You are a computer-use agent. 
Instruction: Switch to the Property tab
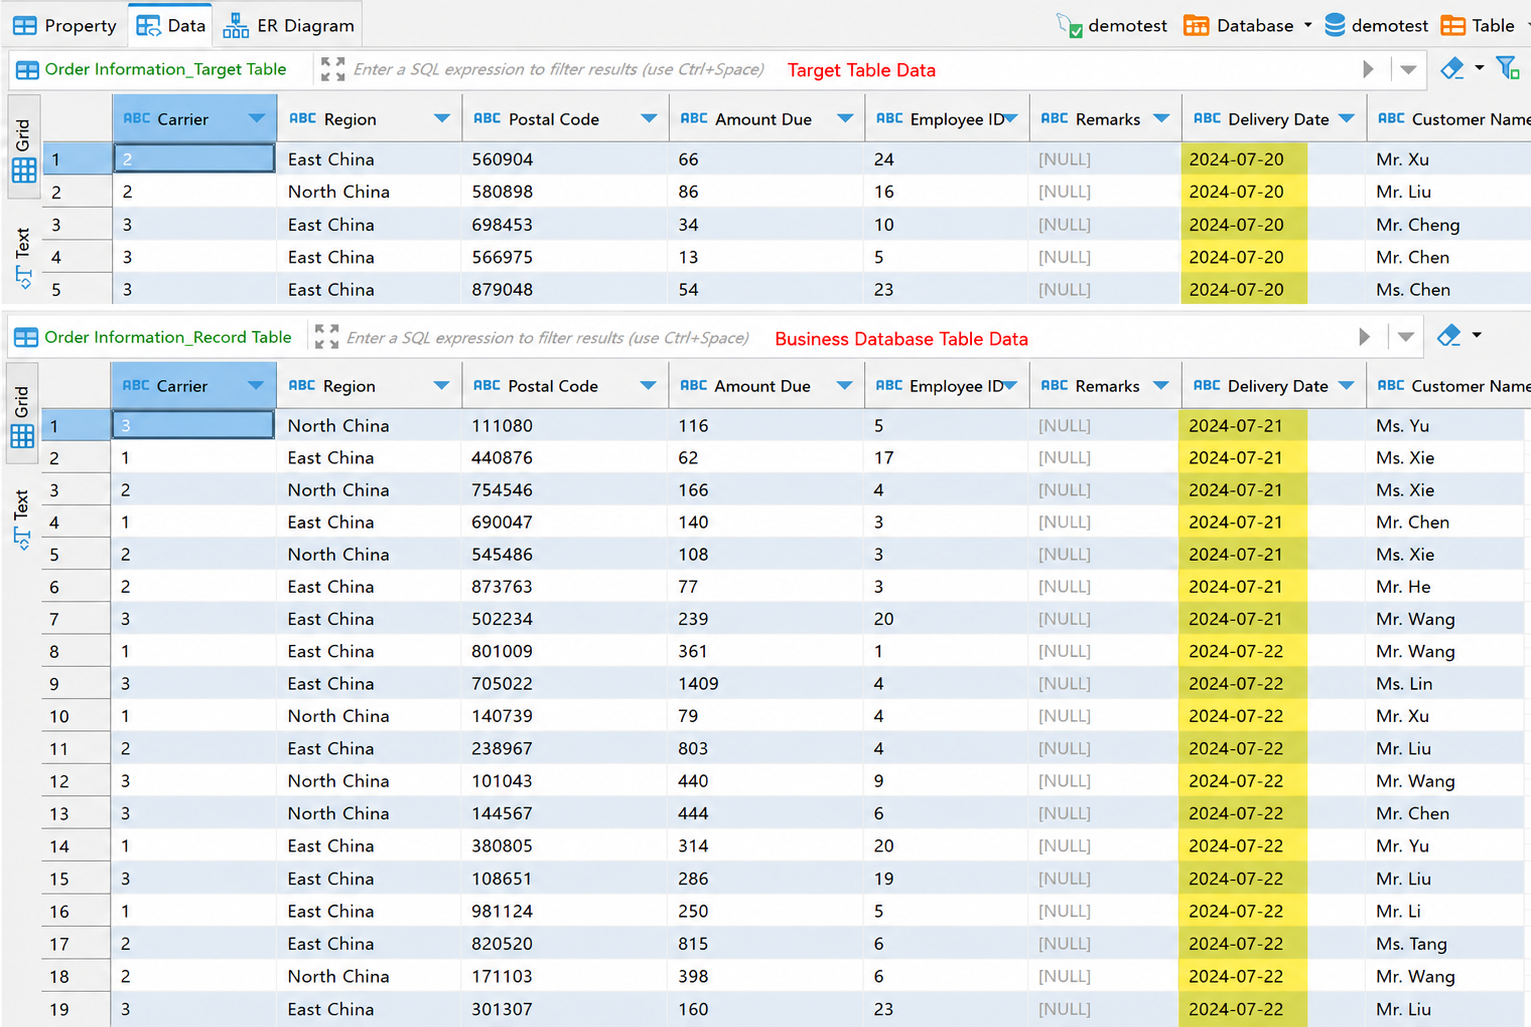(x=65, y=25)
